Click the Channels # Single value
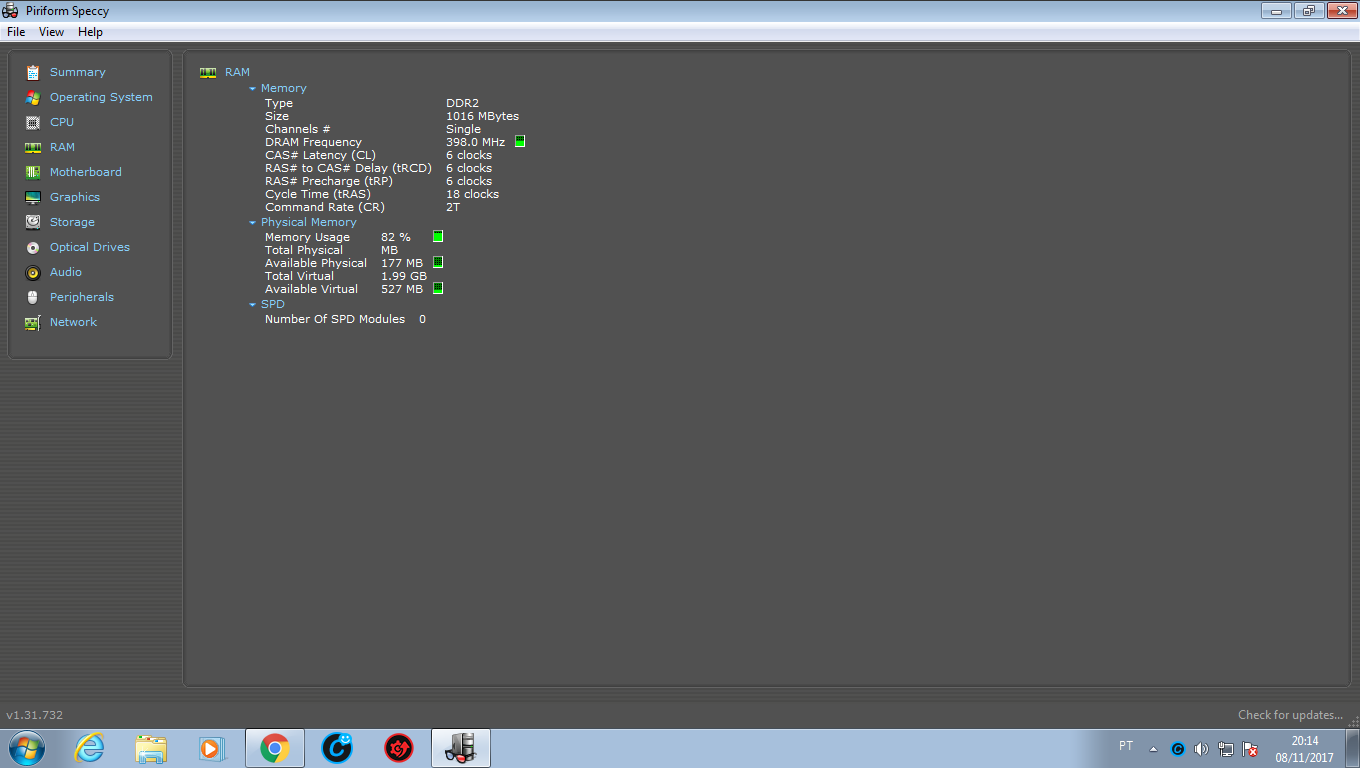The height and width of the screenshot is (768, 1360). pyautogui.click(x=463, y=129)
